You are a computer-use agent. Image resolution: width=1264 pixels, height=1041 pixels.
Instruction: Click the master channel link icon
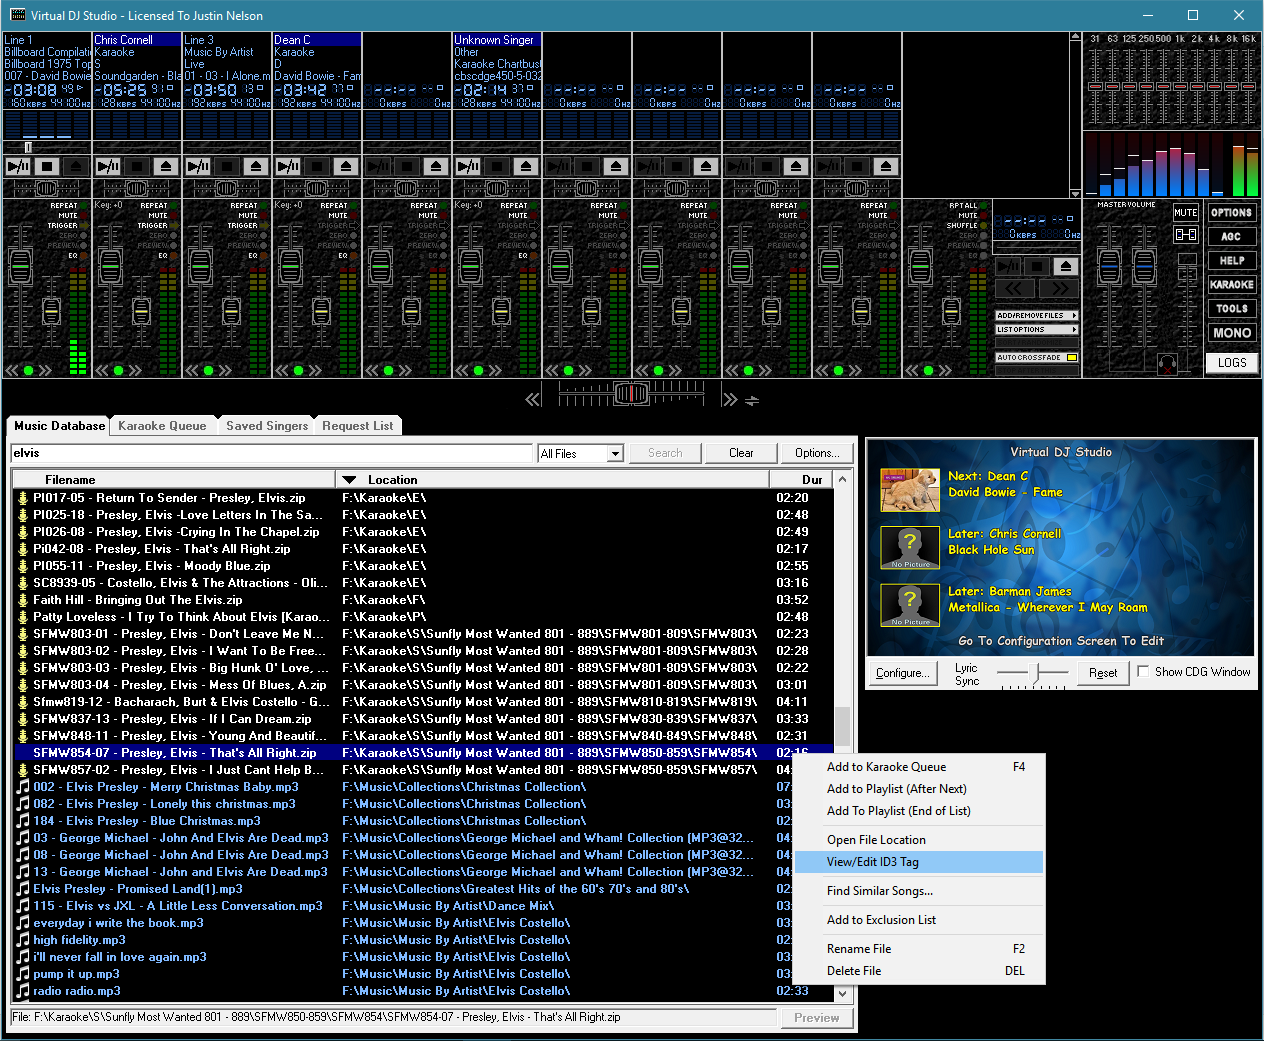(x=1186, y=234)
